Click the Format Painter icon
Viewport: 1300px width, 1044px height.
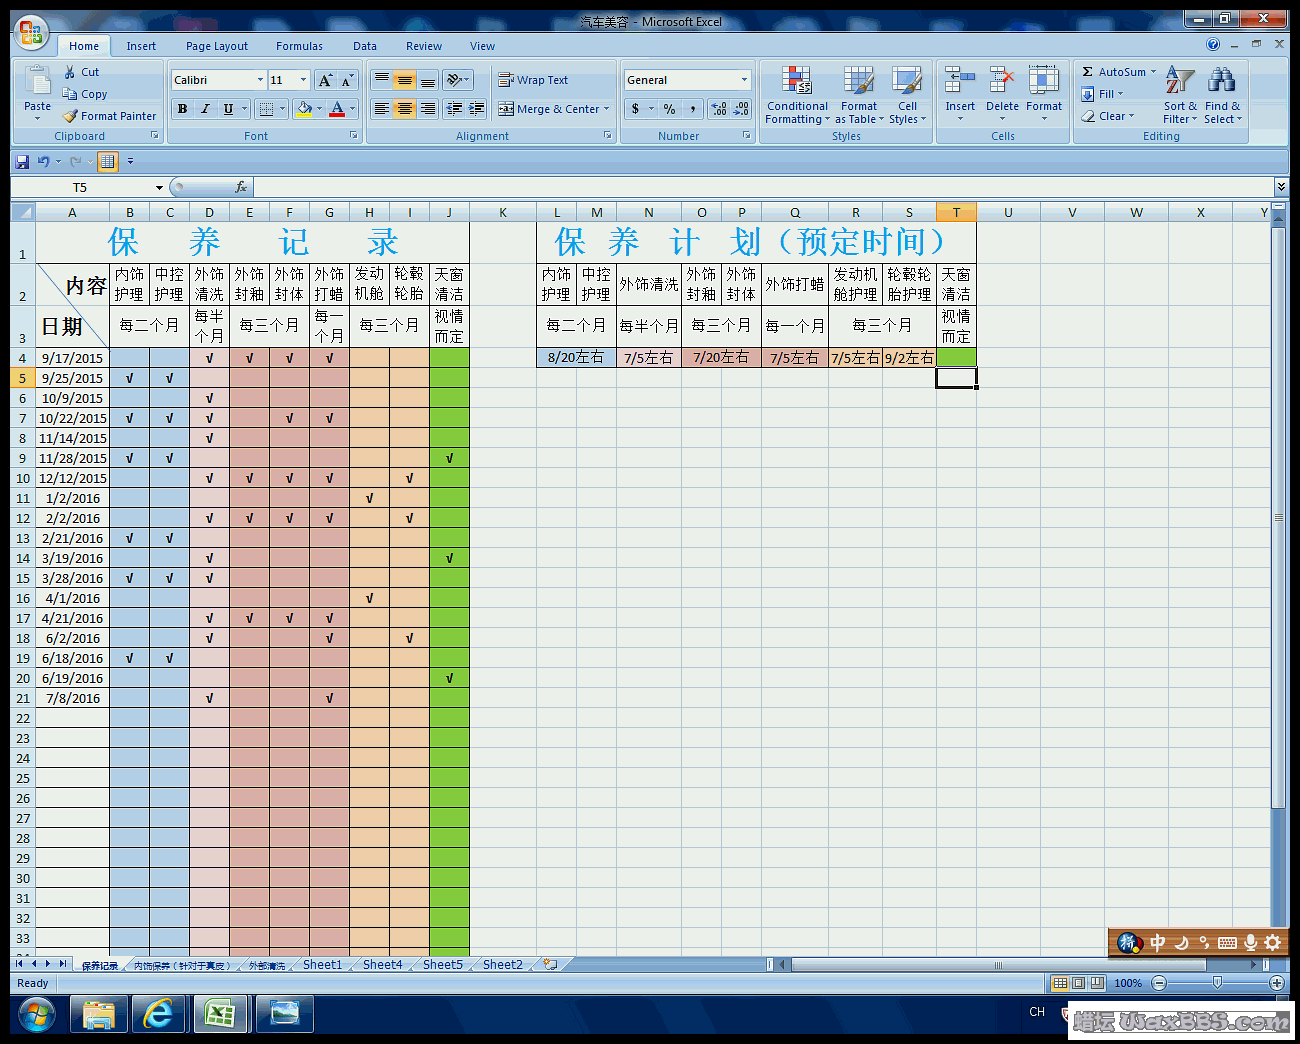[71, 116]
